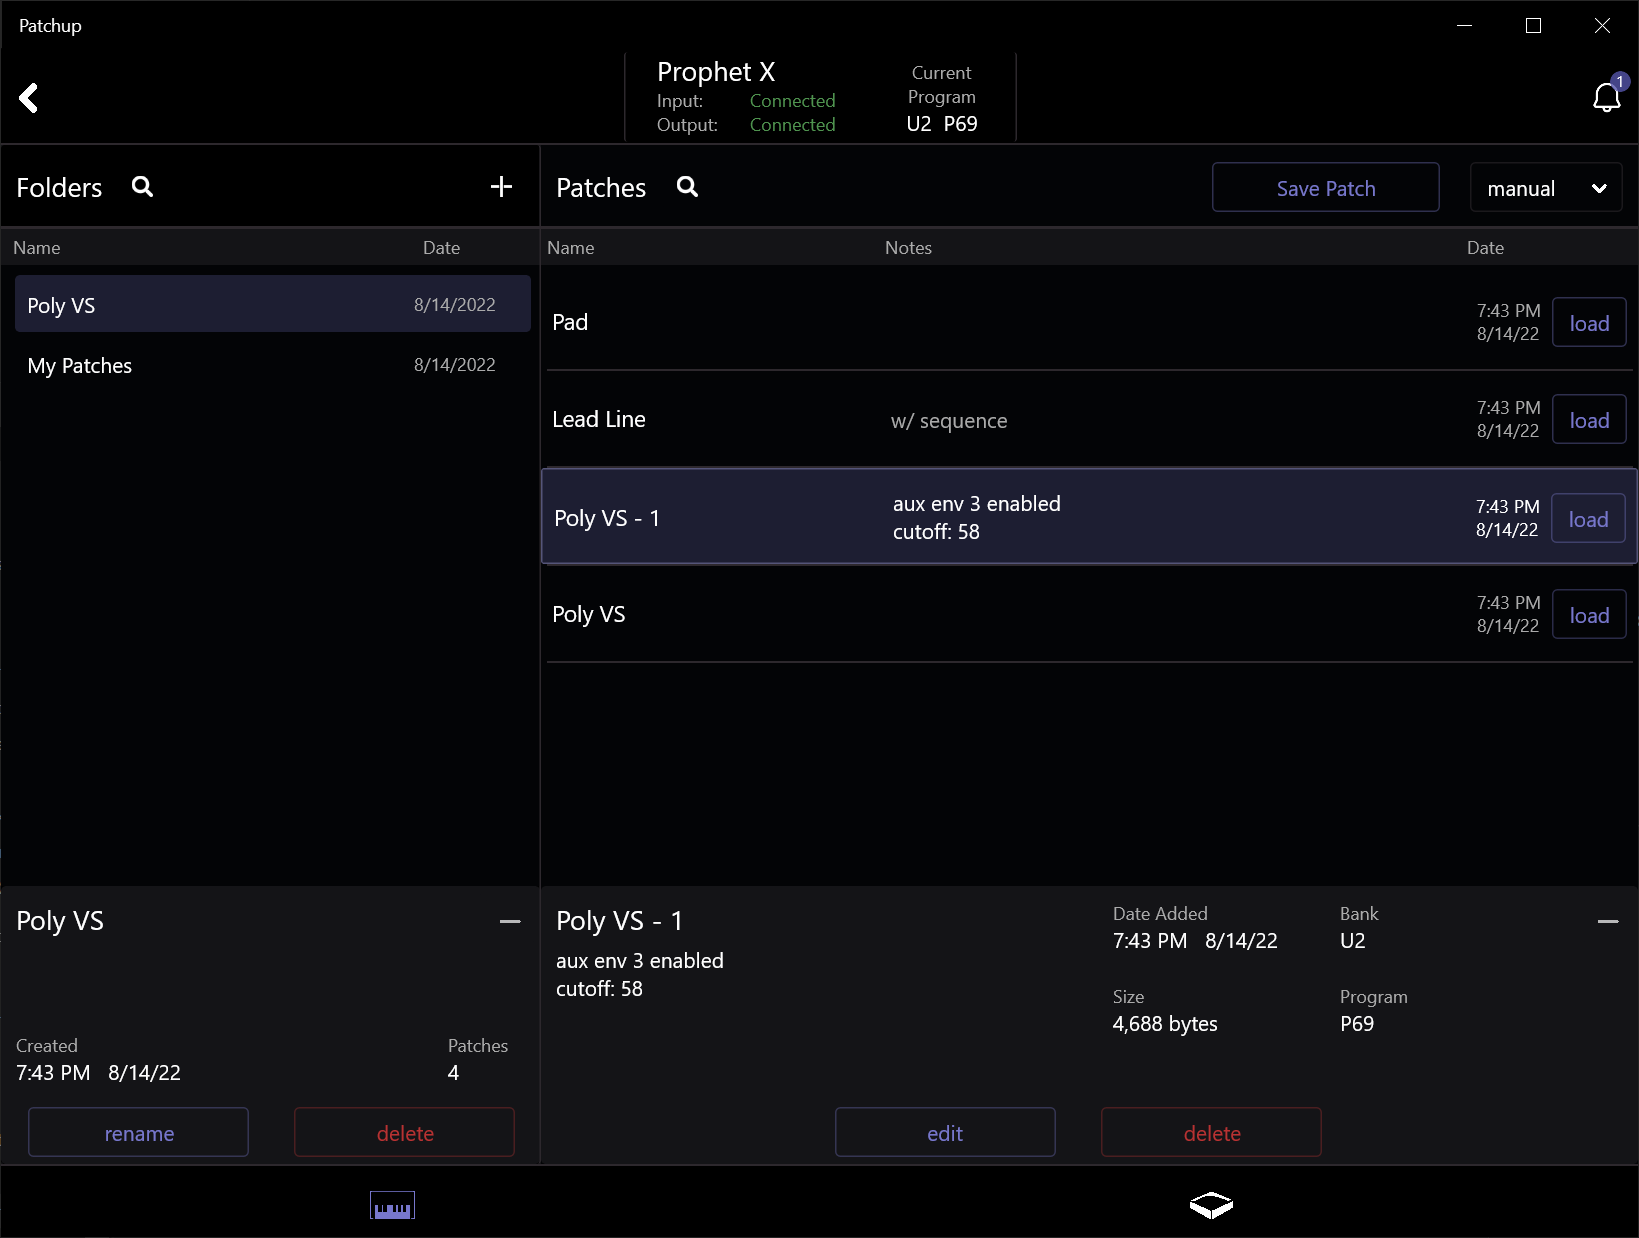Image resolution: width=1639 pixels, height=1238 pixels.
Task: Select the Poly VS folder row
Action: pos(272,304)
